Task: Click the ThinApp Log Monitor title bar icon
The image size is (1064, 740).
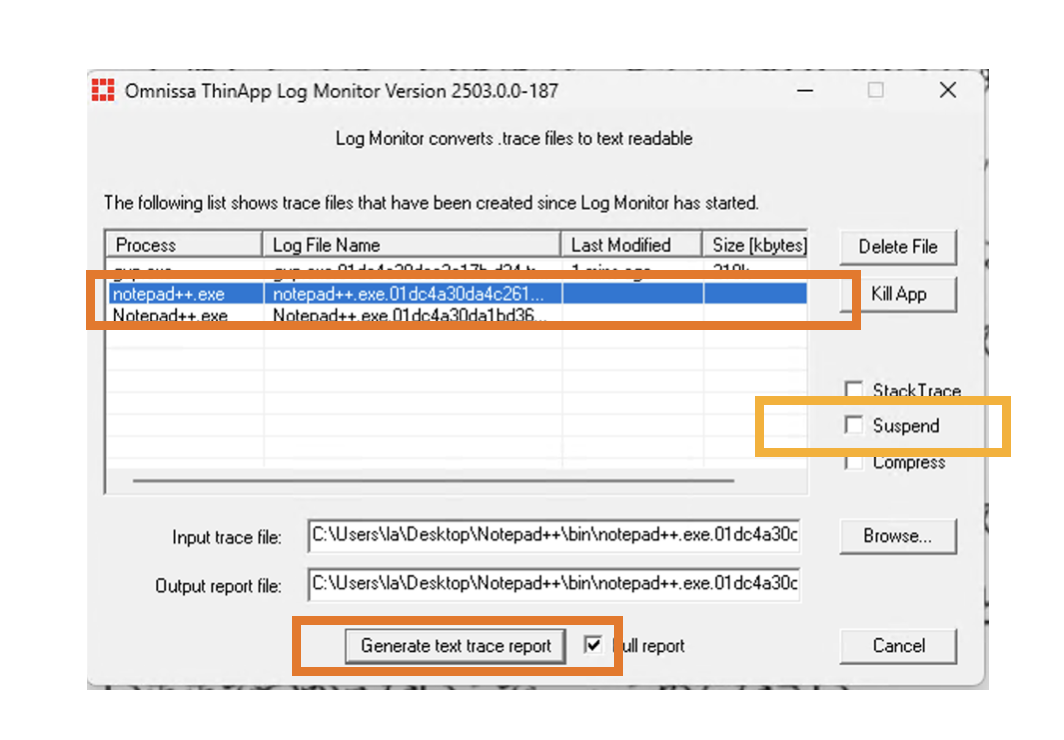Action: tap(102, 90)
